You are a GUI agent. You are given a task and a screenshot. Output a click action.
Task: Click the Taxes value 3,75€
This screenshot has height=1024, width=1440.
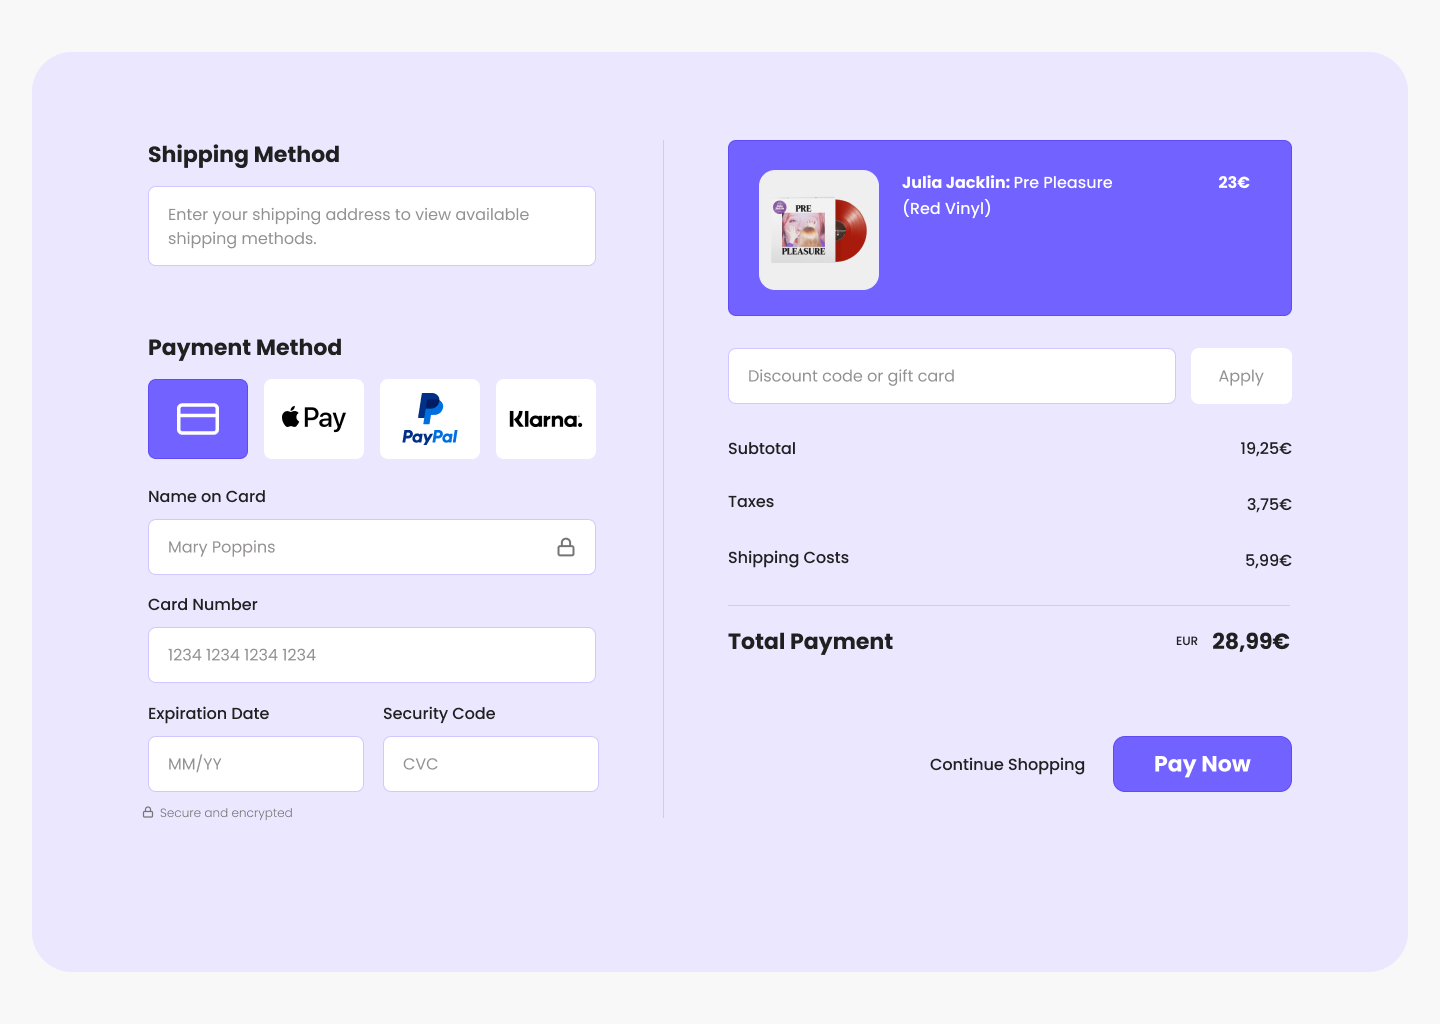(1269, 504)
